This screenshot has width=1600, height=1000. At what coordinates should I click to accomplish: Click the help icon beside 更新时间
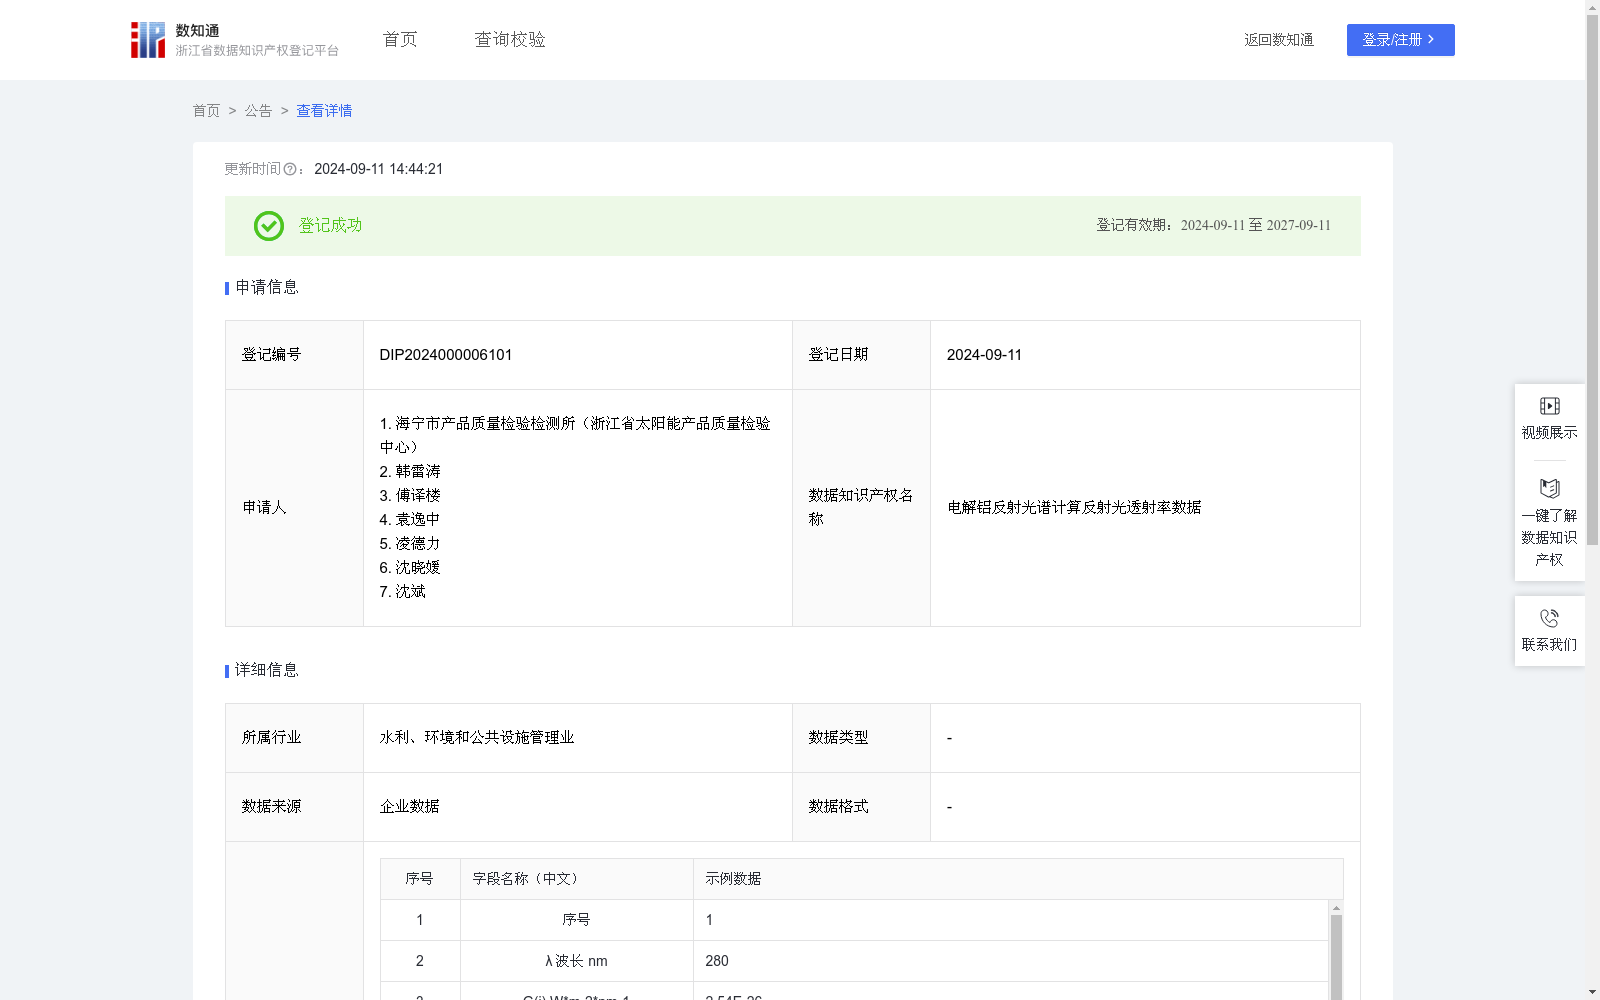[x=290, y=170]
